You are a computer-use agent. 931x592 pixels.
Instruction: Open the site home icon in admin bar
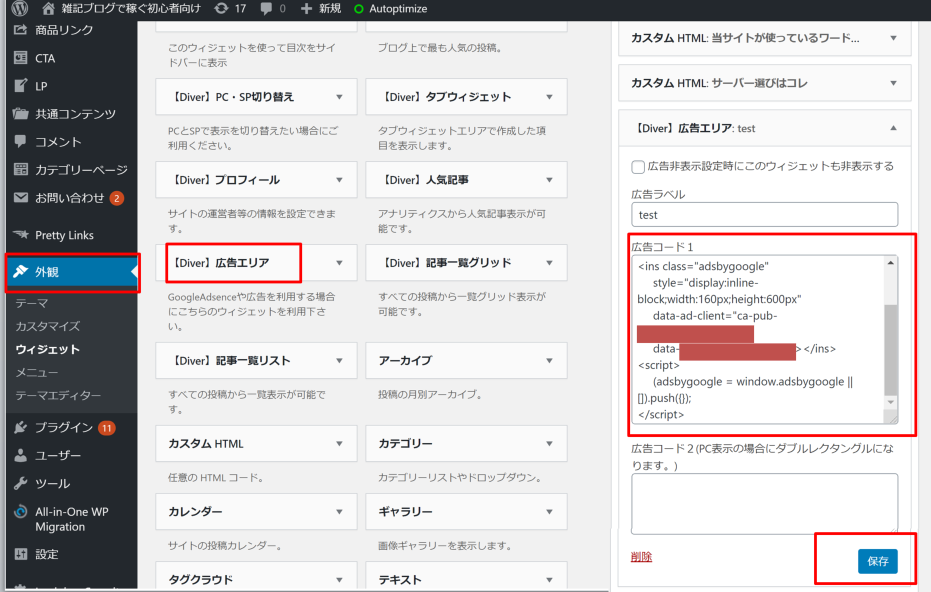point(48,9)
